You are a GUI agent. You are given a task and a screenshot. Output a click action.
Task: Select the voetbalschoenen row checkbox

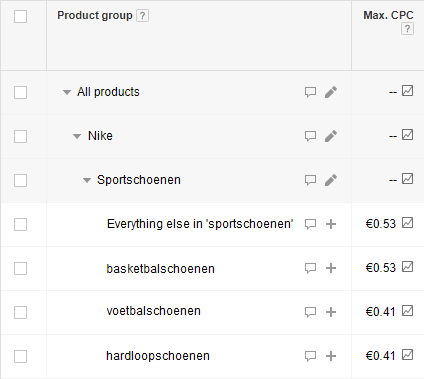(x=20, y=312)
